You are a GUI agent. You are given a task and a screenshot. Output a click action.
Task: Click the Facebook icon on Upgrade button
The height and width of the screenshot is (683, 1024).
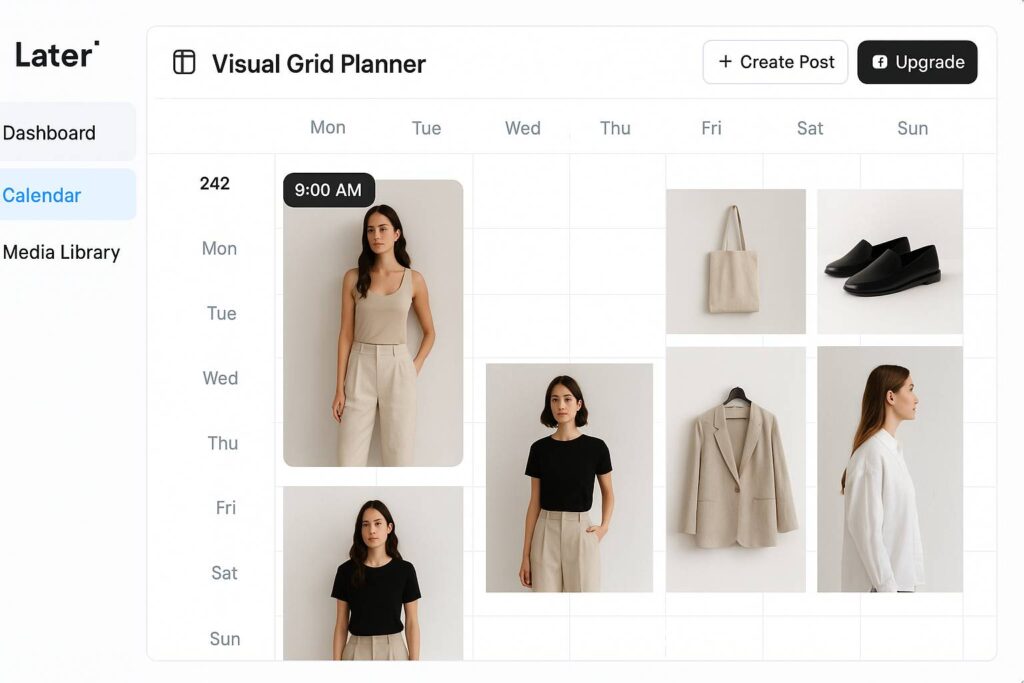click(x=880, y=62)
